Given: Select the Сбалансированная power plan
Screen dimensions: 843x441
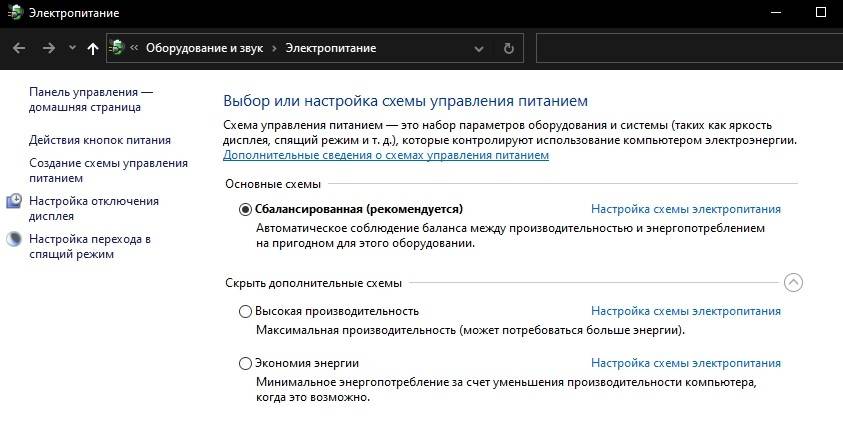Looking at the screenshot, I should coord(246,209).
